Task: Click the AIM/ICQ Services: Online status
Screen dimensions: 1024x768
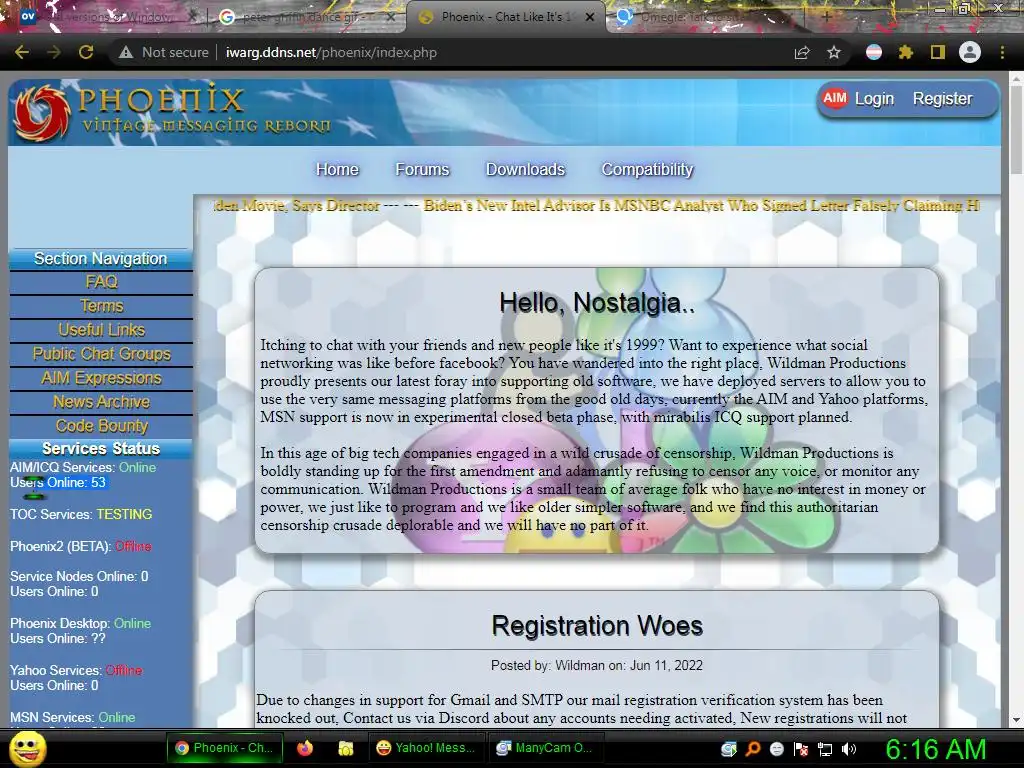Action: [83, 468]
